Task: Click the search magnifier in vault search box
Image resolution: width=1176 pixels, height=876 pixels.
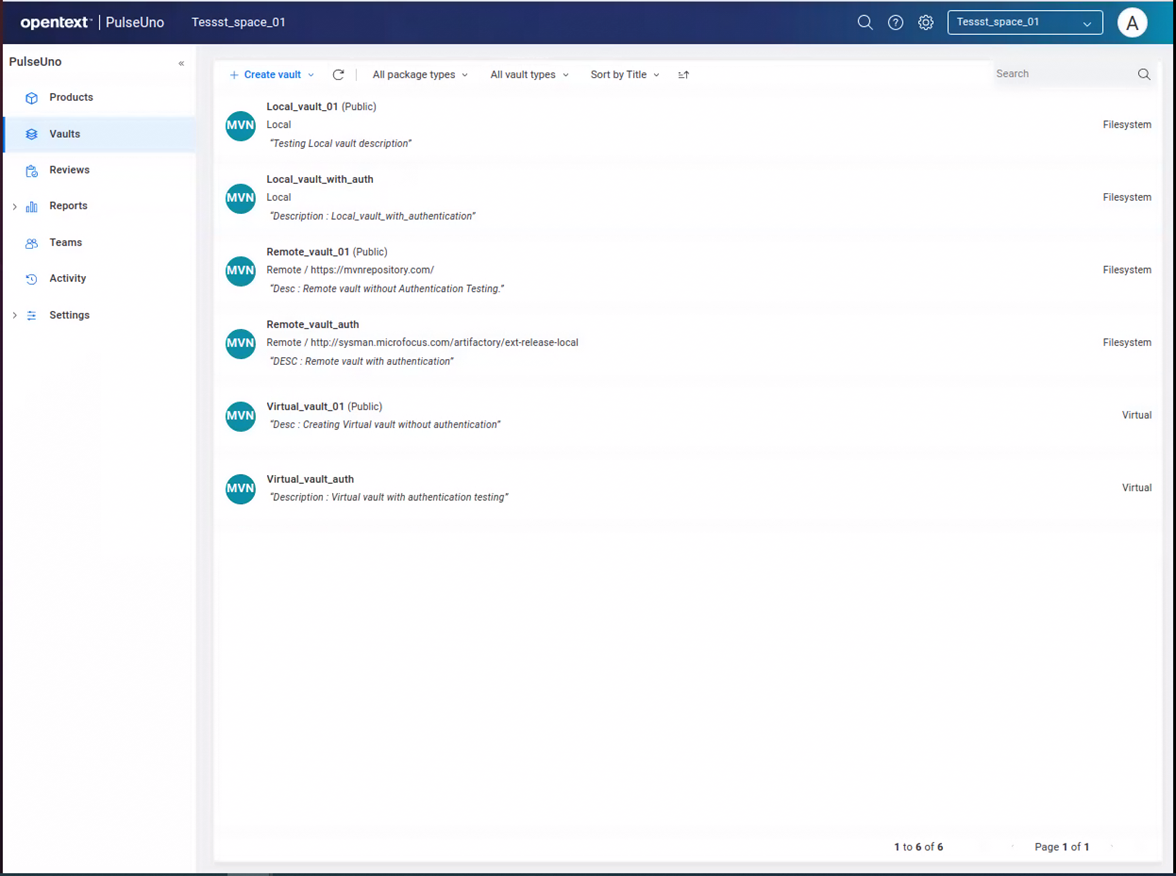Action: pos(1144,74)
